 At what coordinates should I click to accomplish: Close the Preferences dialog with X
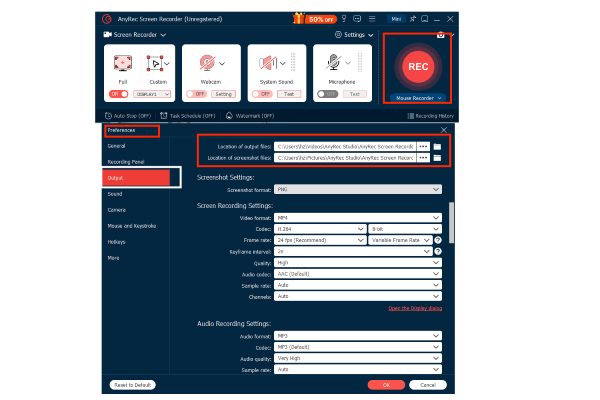[444, 130]
